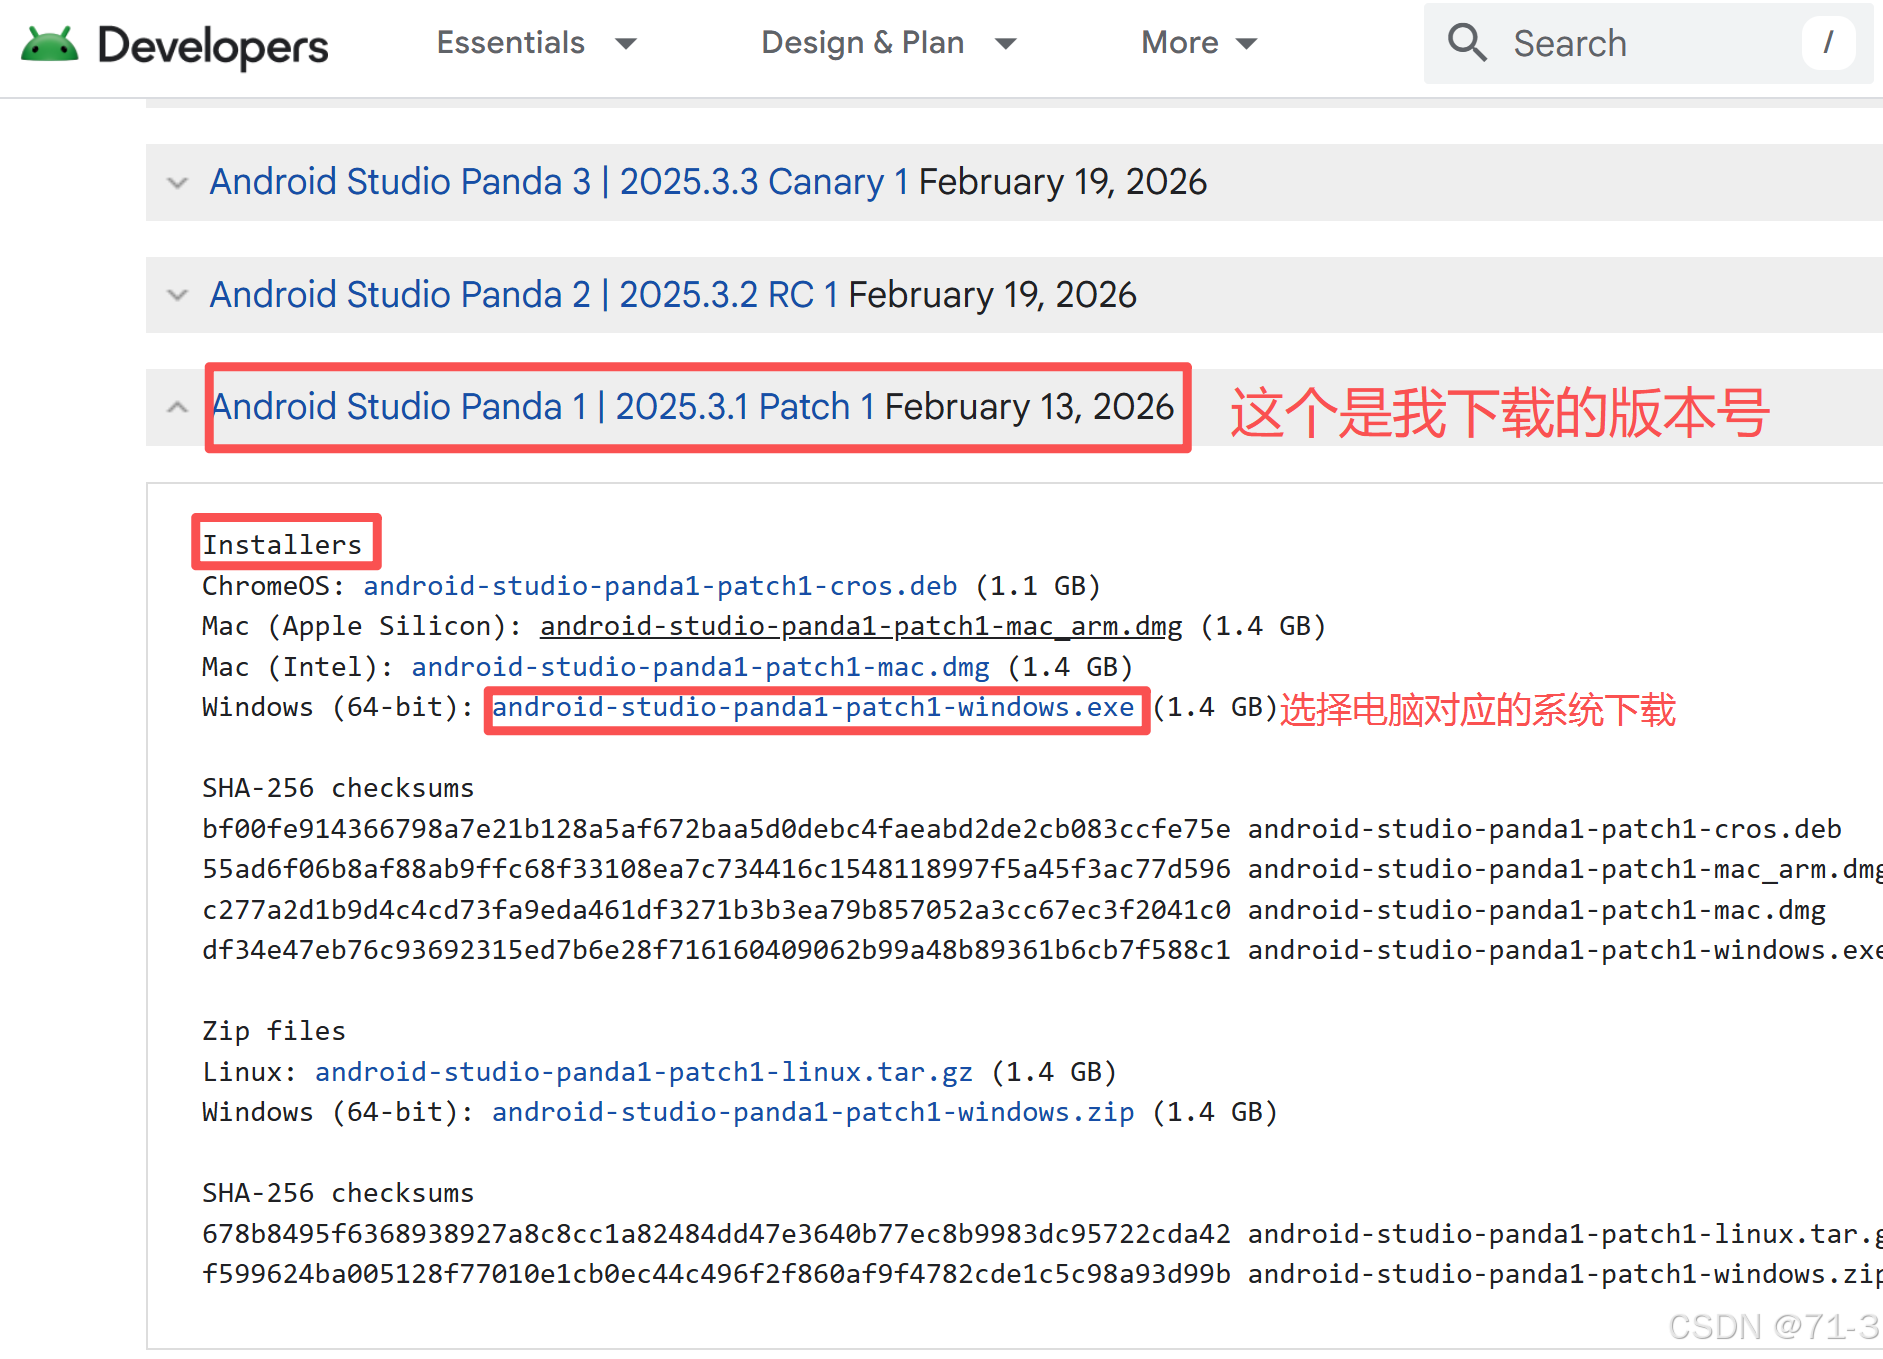
Task: Click the first SHA-256 checksums heading
Action: (x=338, y=788)
